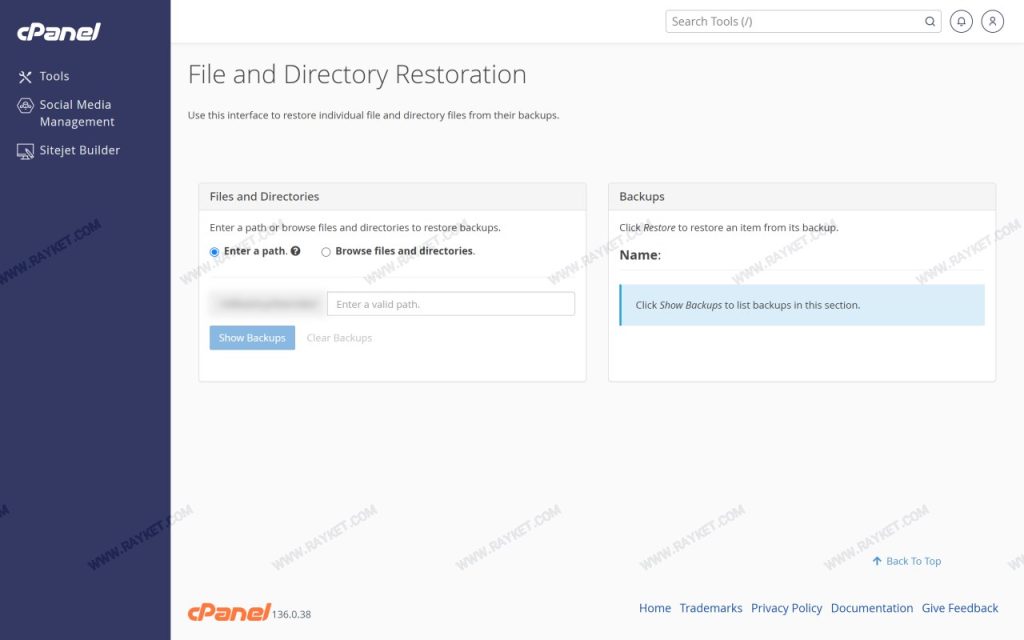Click the Clear Backups button
This screenshot has width=1024, height=640.
click(339, 338)
